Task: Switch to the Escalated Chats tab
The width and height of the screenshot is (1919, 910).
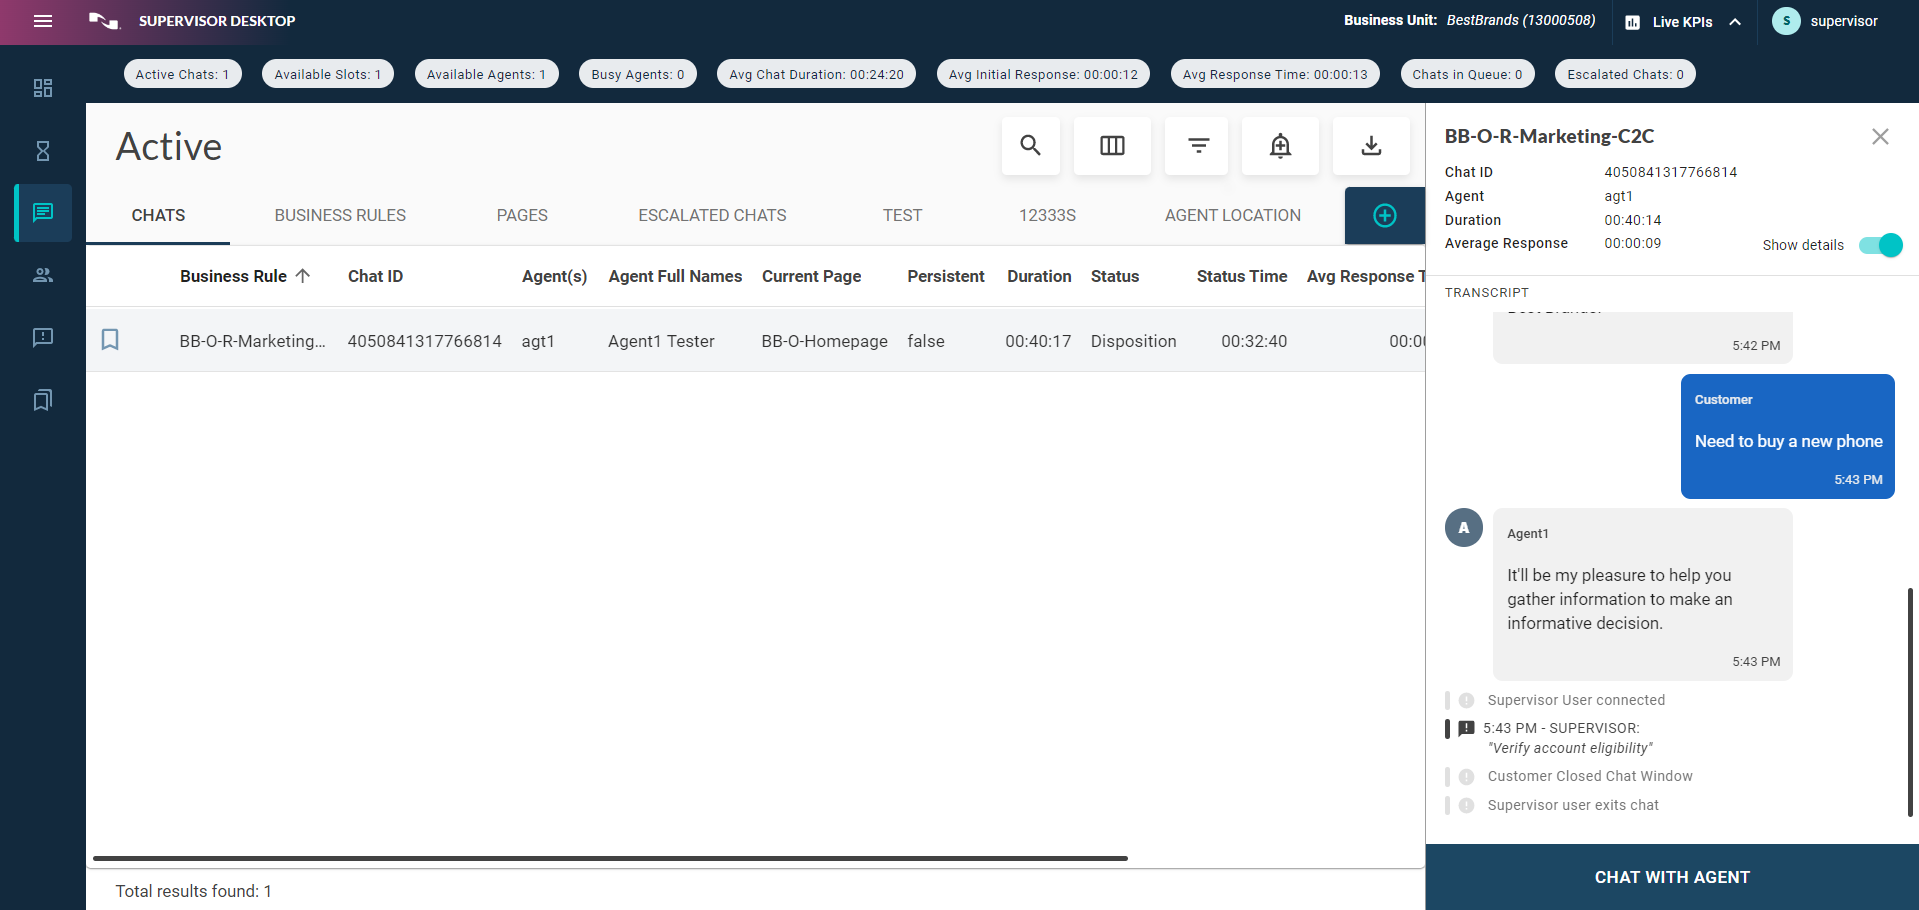Action: 712,215
